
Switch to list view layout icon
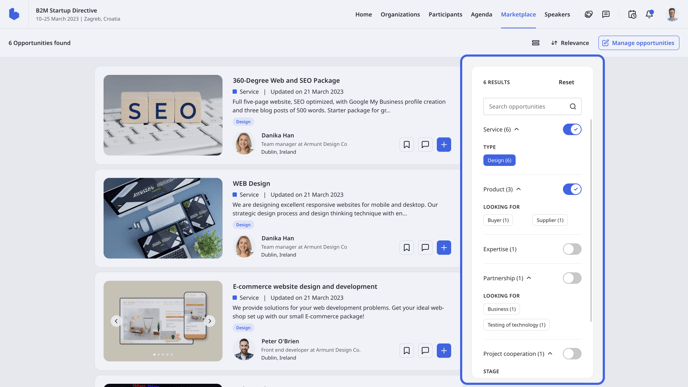point(535,43)
